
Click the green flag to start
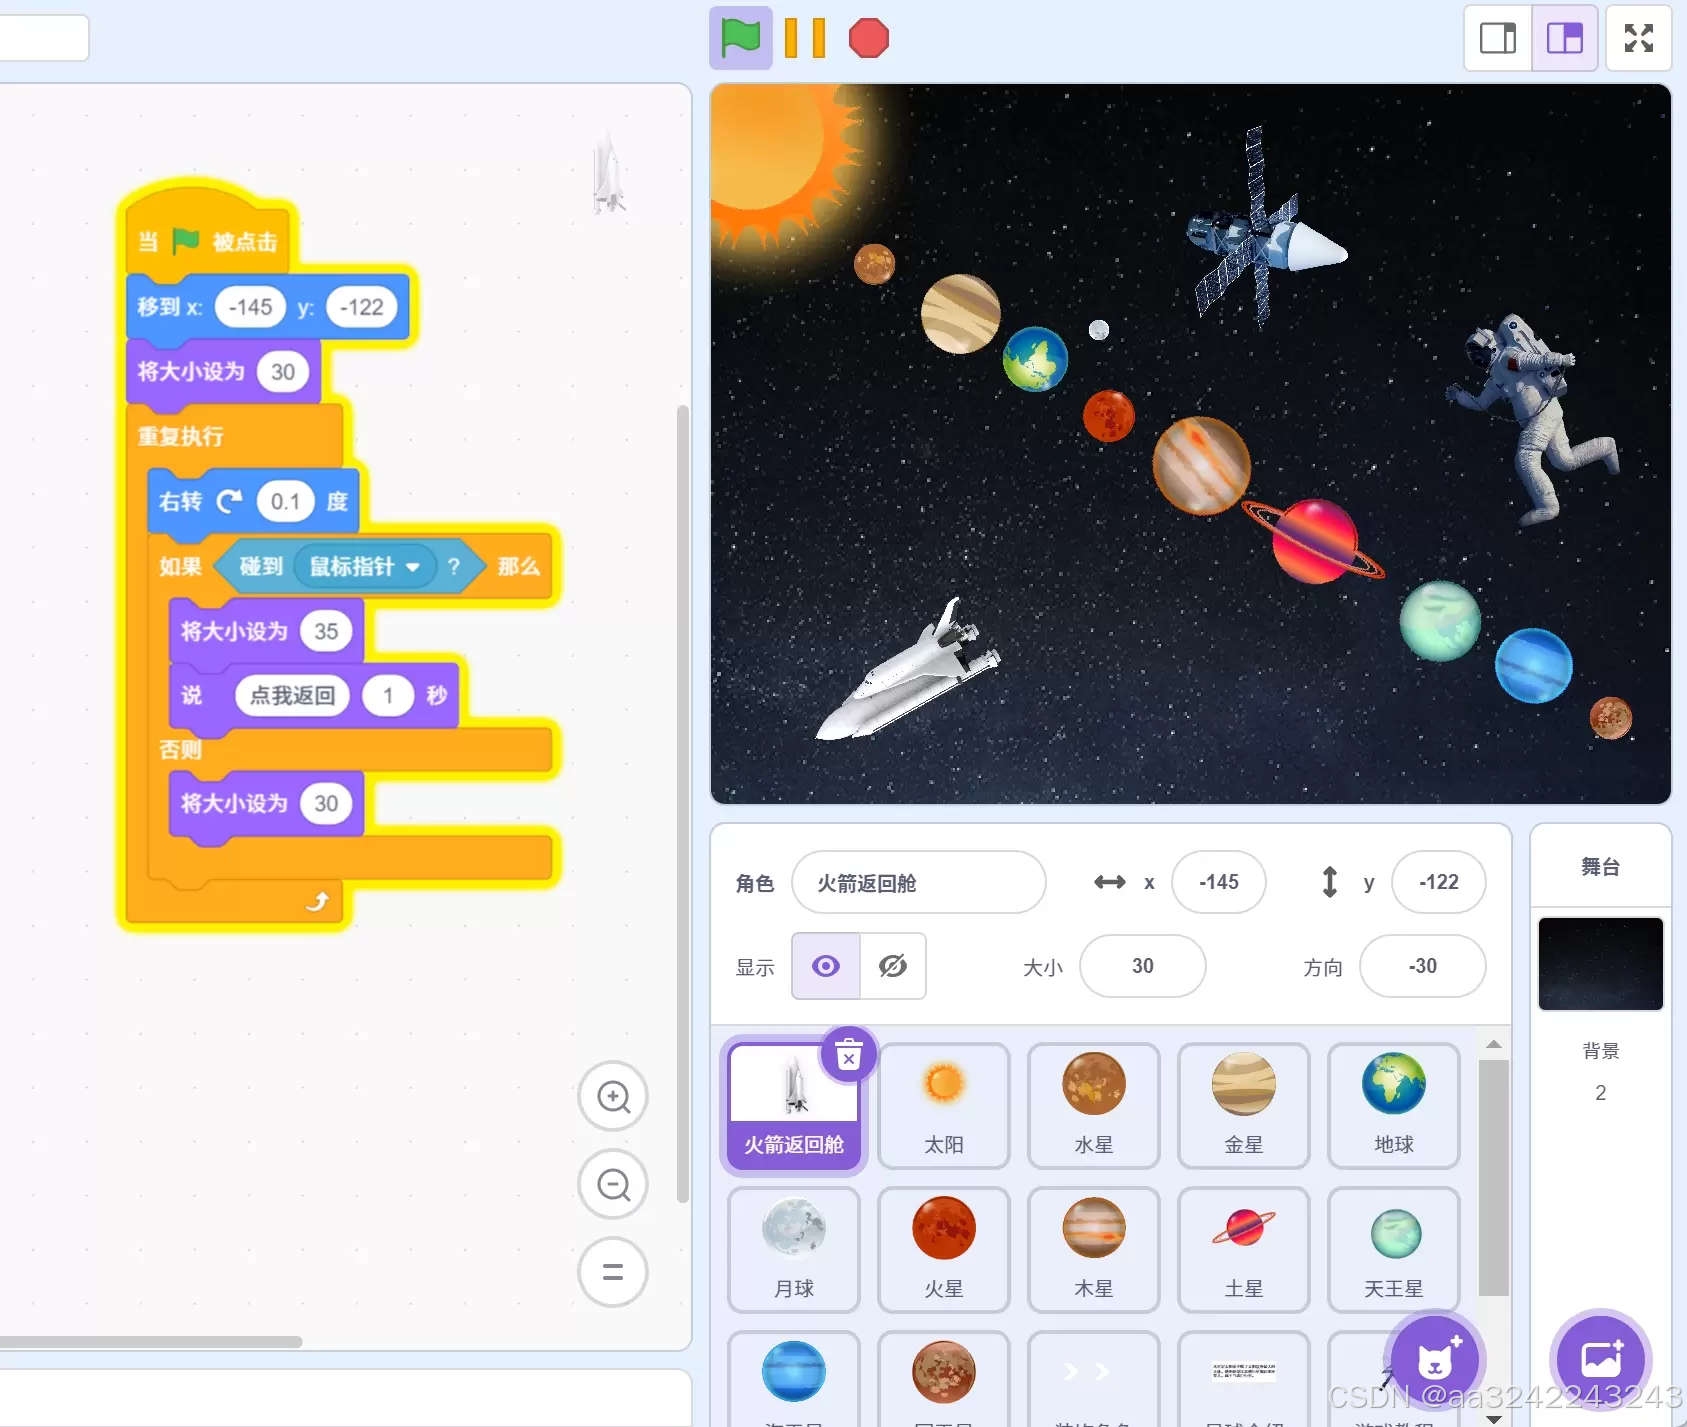coord(741,39)
